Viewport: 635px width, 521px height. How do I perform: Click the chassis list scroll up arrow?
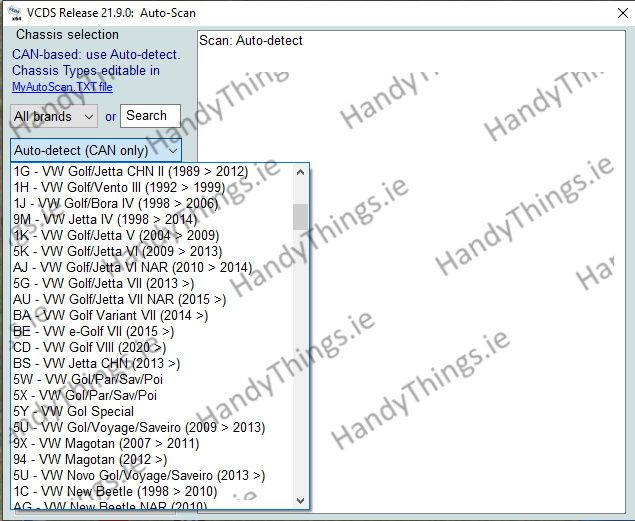tap(300, 172)
